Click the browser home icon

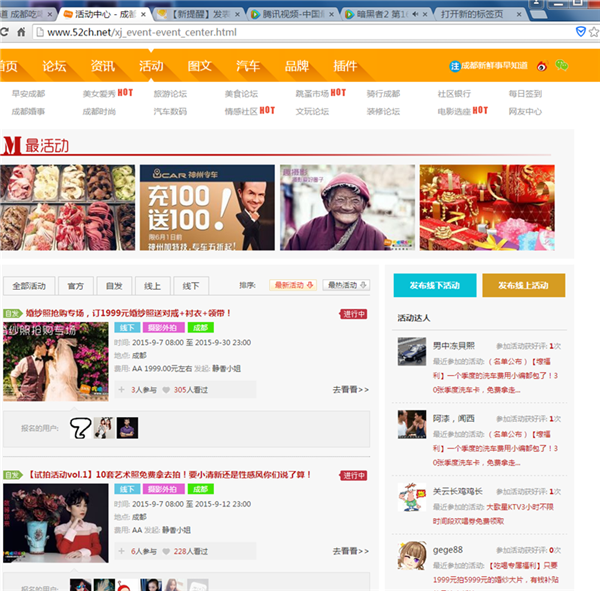21,32
